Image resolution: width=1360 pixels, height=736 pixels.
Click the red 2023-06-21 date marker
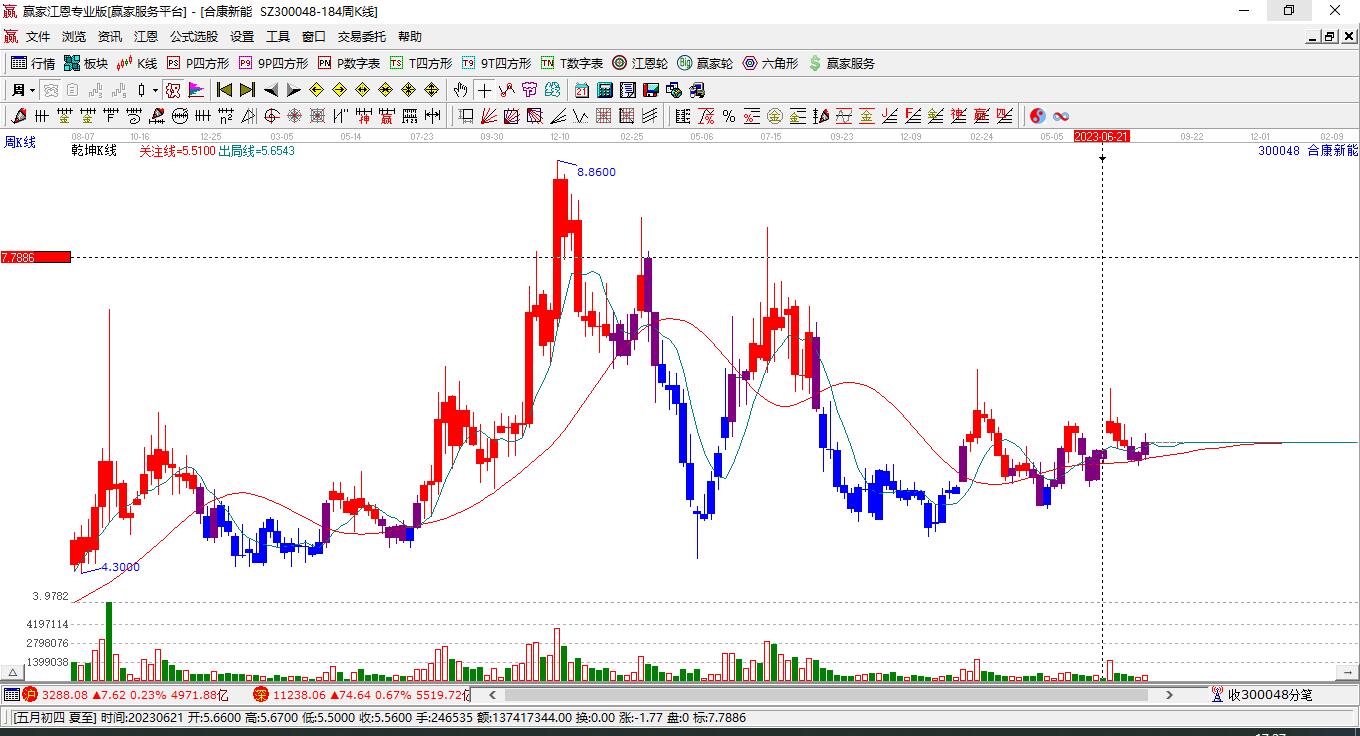pyautogui.click(x=1101, y=136)
